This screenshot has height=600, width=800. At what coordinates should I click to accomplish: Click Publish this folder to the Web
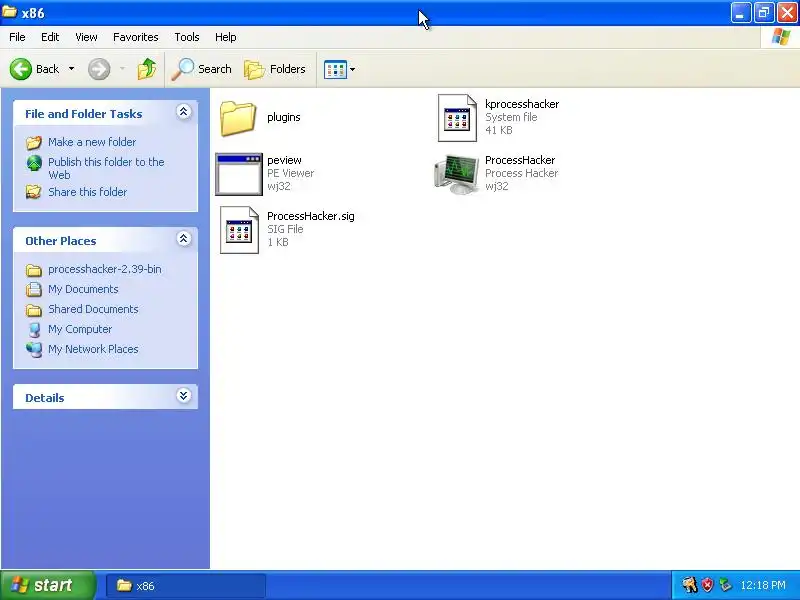coord(106,168)
